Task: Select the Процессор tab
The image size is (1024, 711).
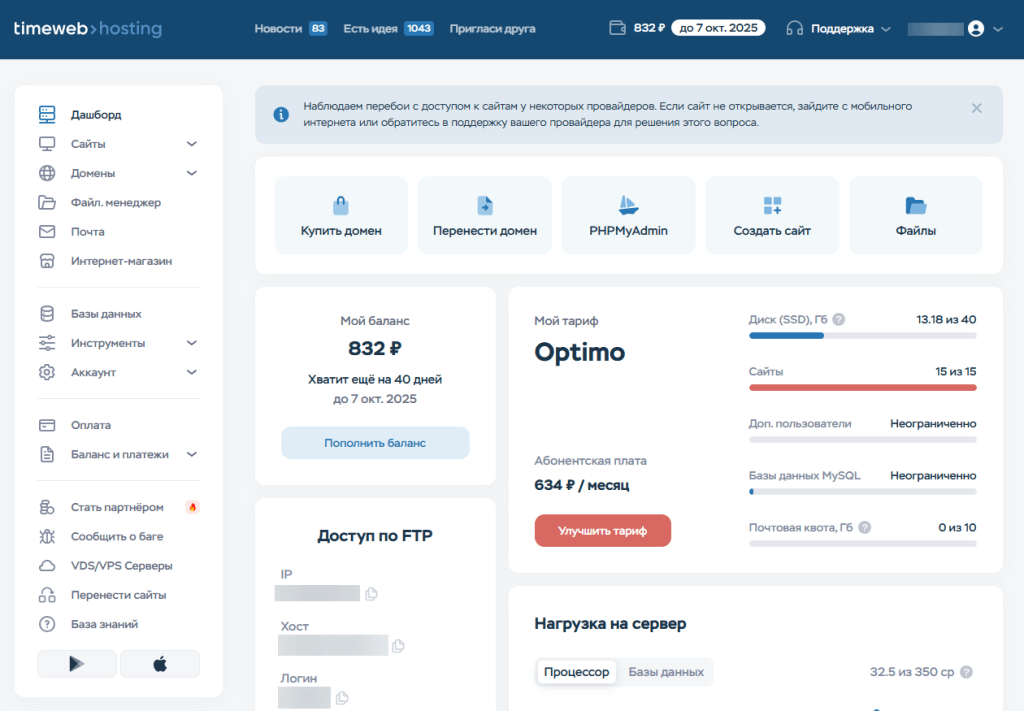Action: click(576, 672)
